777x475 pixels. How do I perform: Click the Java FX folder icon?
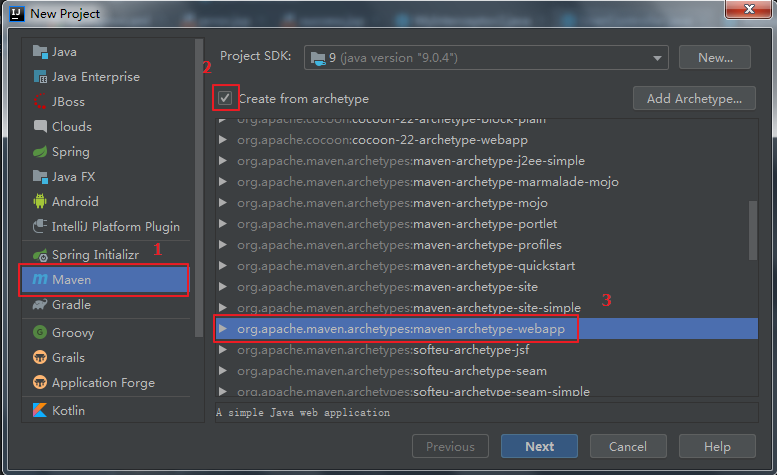tap(40, 176)
